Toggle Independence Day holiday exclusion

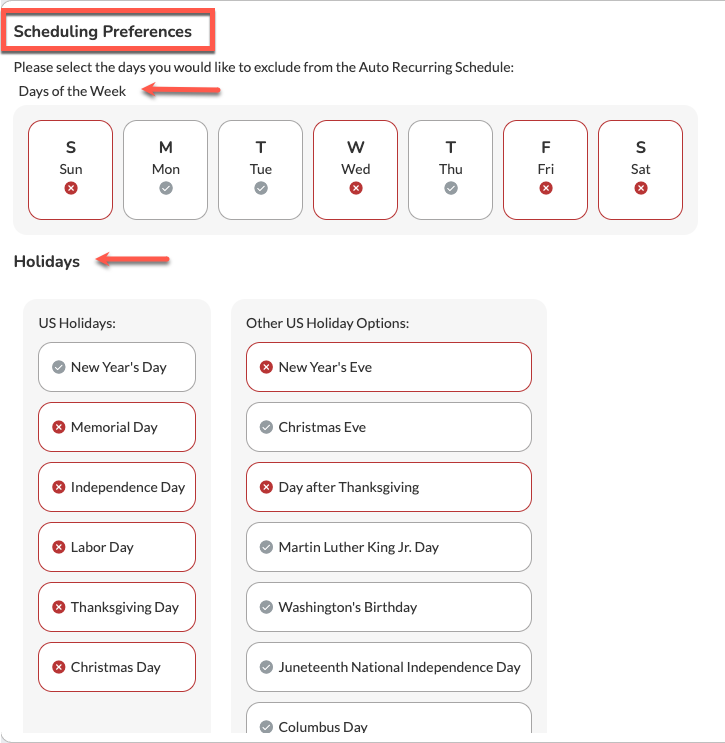pos(117,487)
